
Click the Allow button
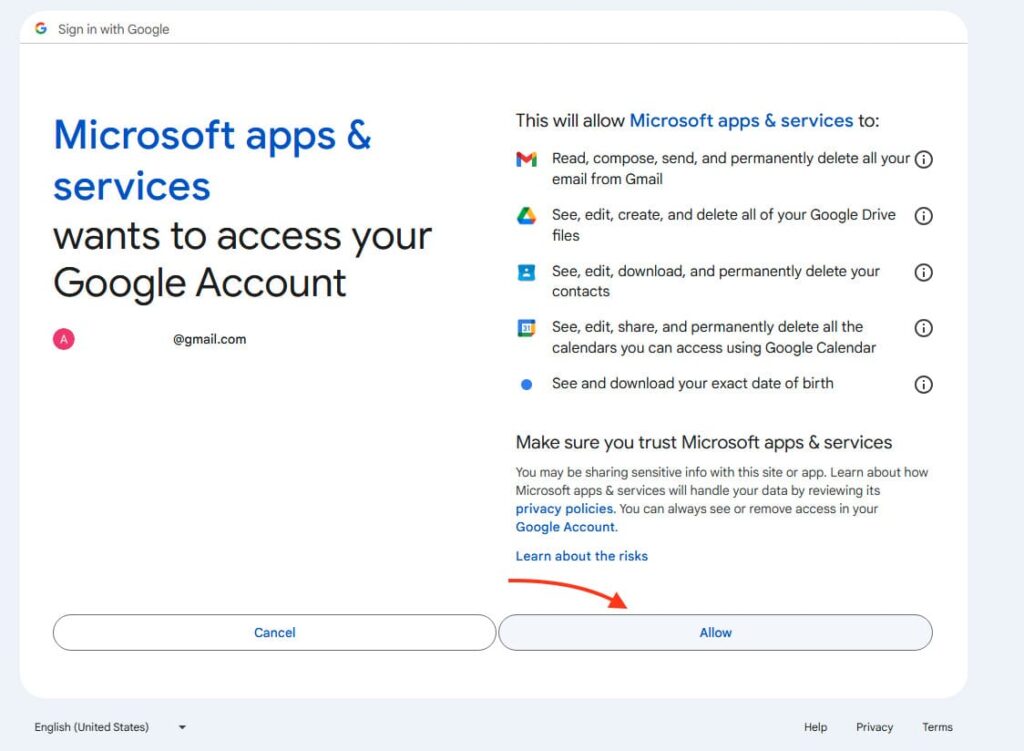click(x=715, y=632)
